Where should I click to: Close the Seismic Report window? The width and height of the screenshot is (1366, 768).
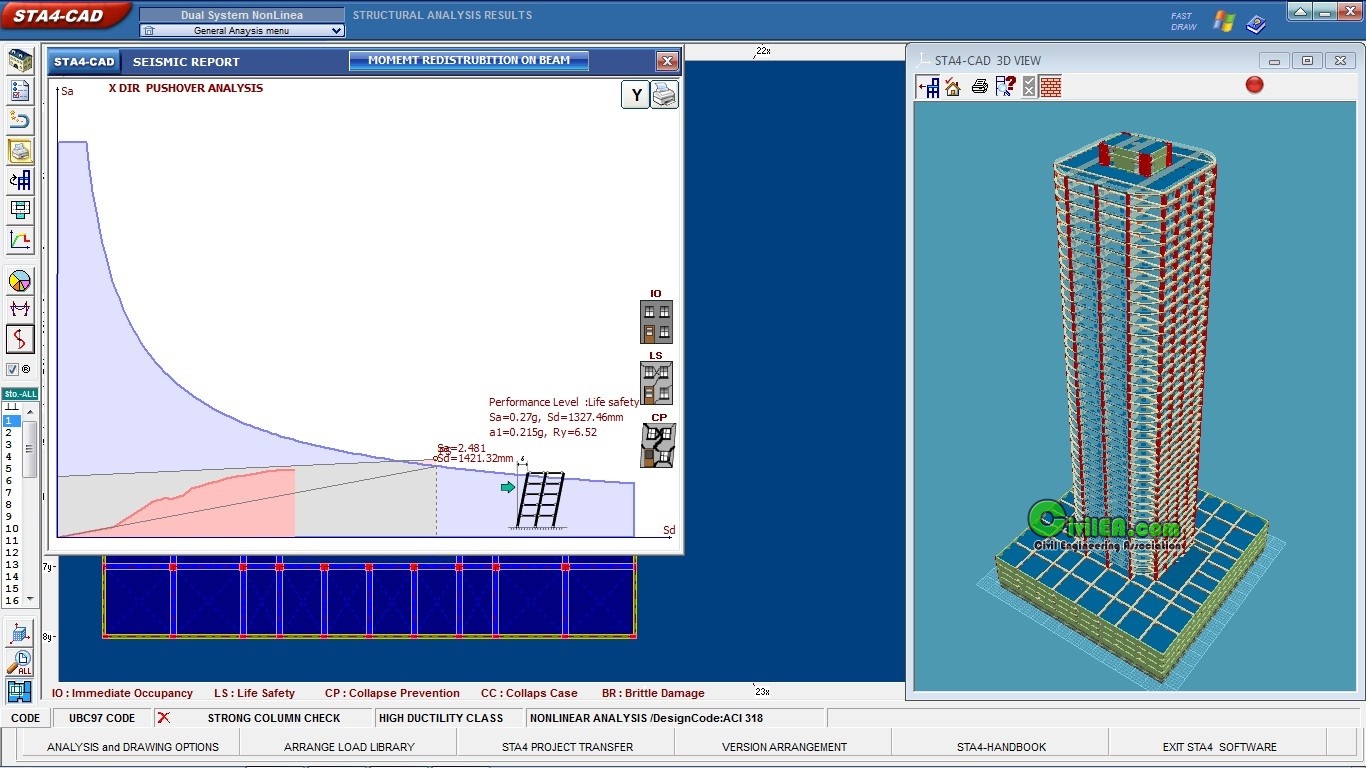point(667,62)
